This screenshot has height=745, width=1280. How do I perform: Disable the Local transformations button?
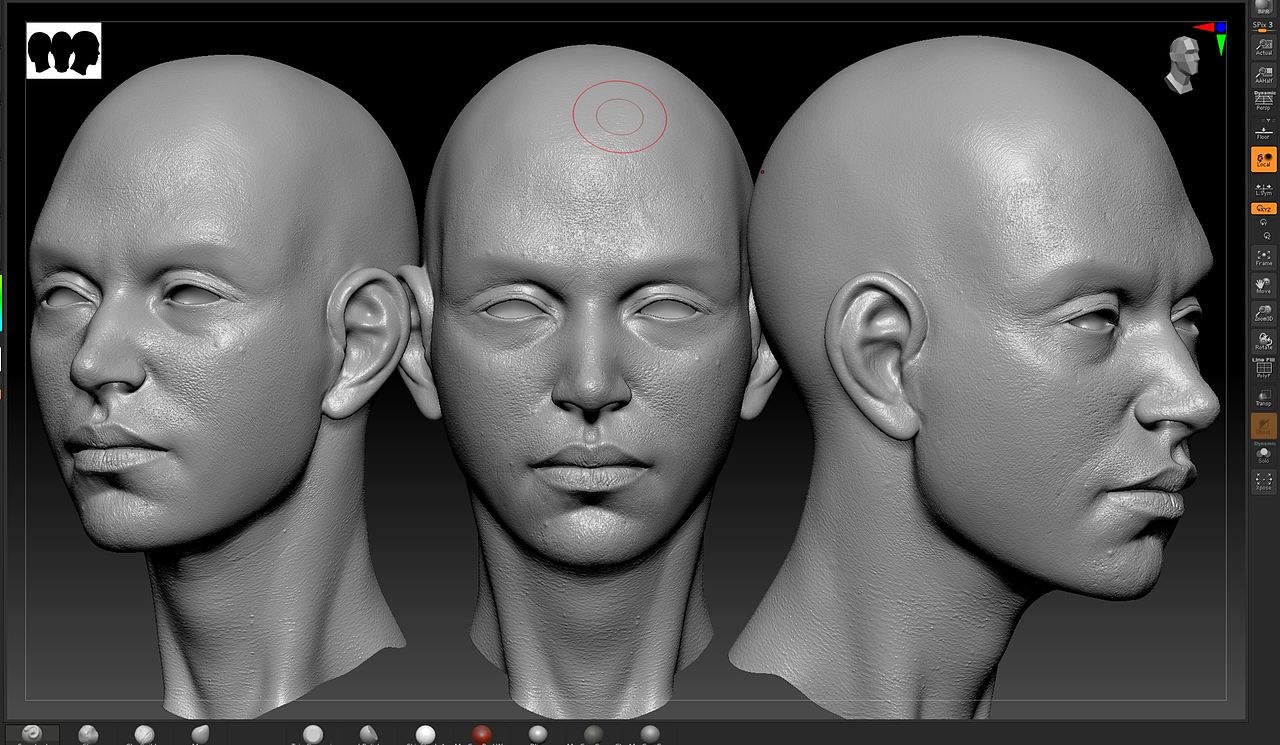tap(1264, 160)
